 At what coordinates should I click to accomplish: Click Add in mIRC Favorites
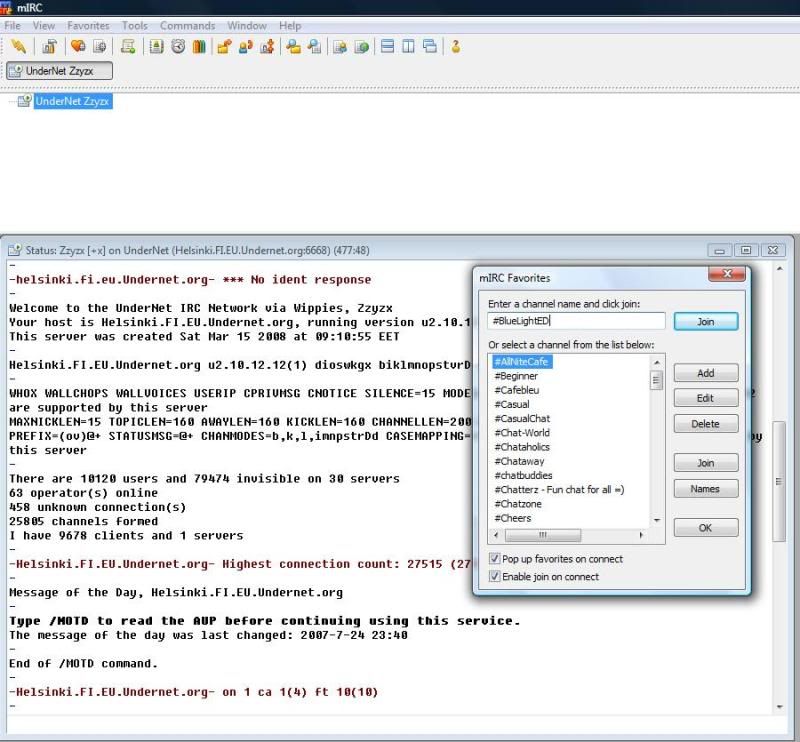click(706, 373)
